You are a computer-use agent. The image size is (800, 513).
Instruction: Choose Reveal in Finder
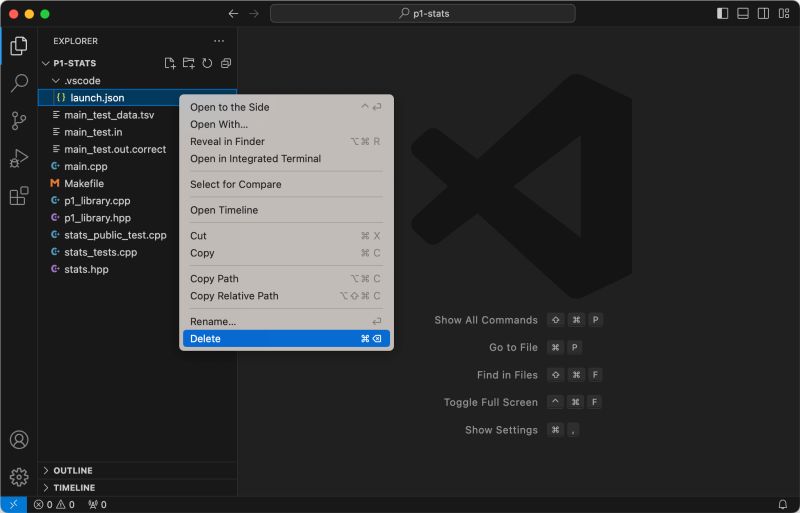coord(286,141)
